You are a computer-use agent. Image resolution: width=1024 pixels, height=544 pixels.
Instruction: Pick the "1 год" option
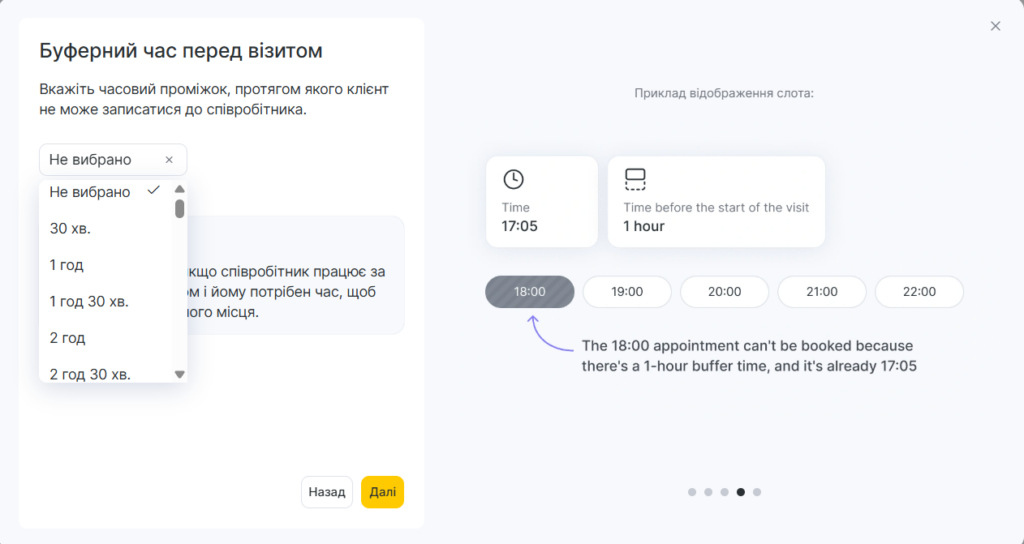click(67, 265)
